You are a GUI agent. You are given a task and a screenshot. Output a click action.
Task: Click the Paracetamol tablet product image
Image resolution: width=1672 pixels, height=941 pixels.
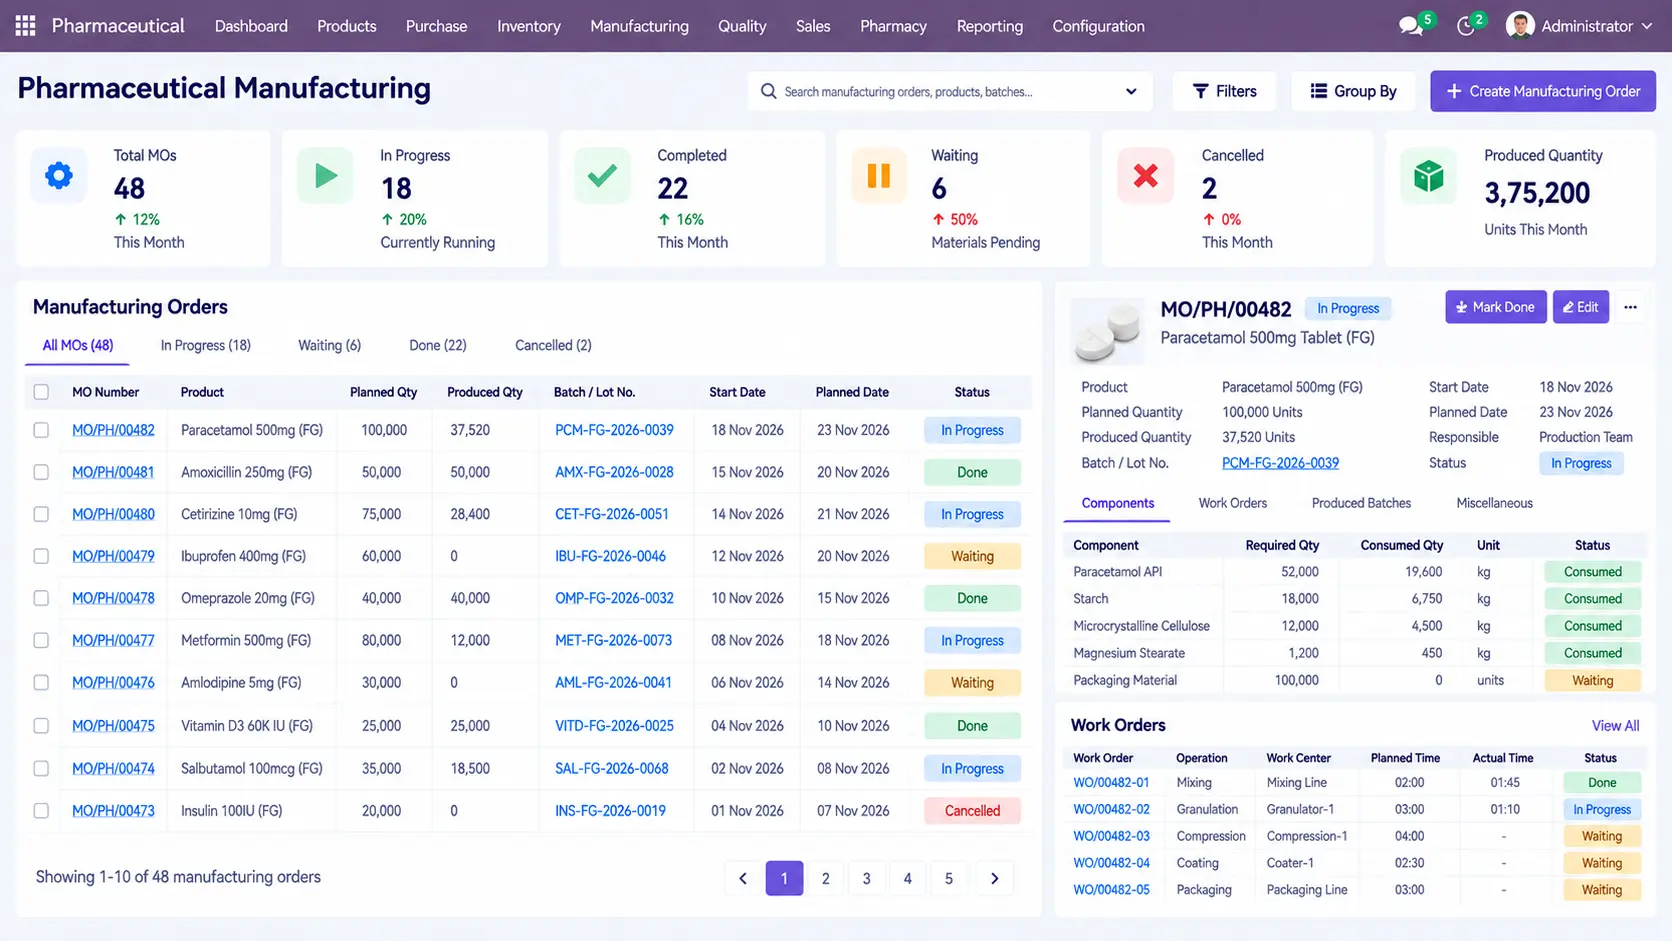pyautogui.click(x=1108, y=330)
